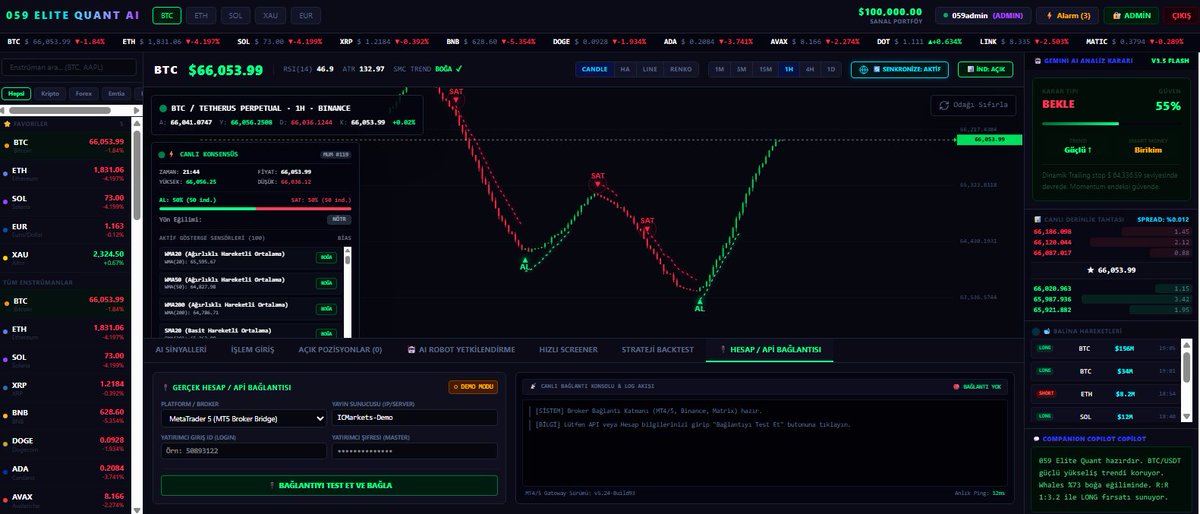This screenshot has width=1200, height=514.
Task: Switch chart type to RENKO
Action: click(x=681, y=70)
